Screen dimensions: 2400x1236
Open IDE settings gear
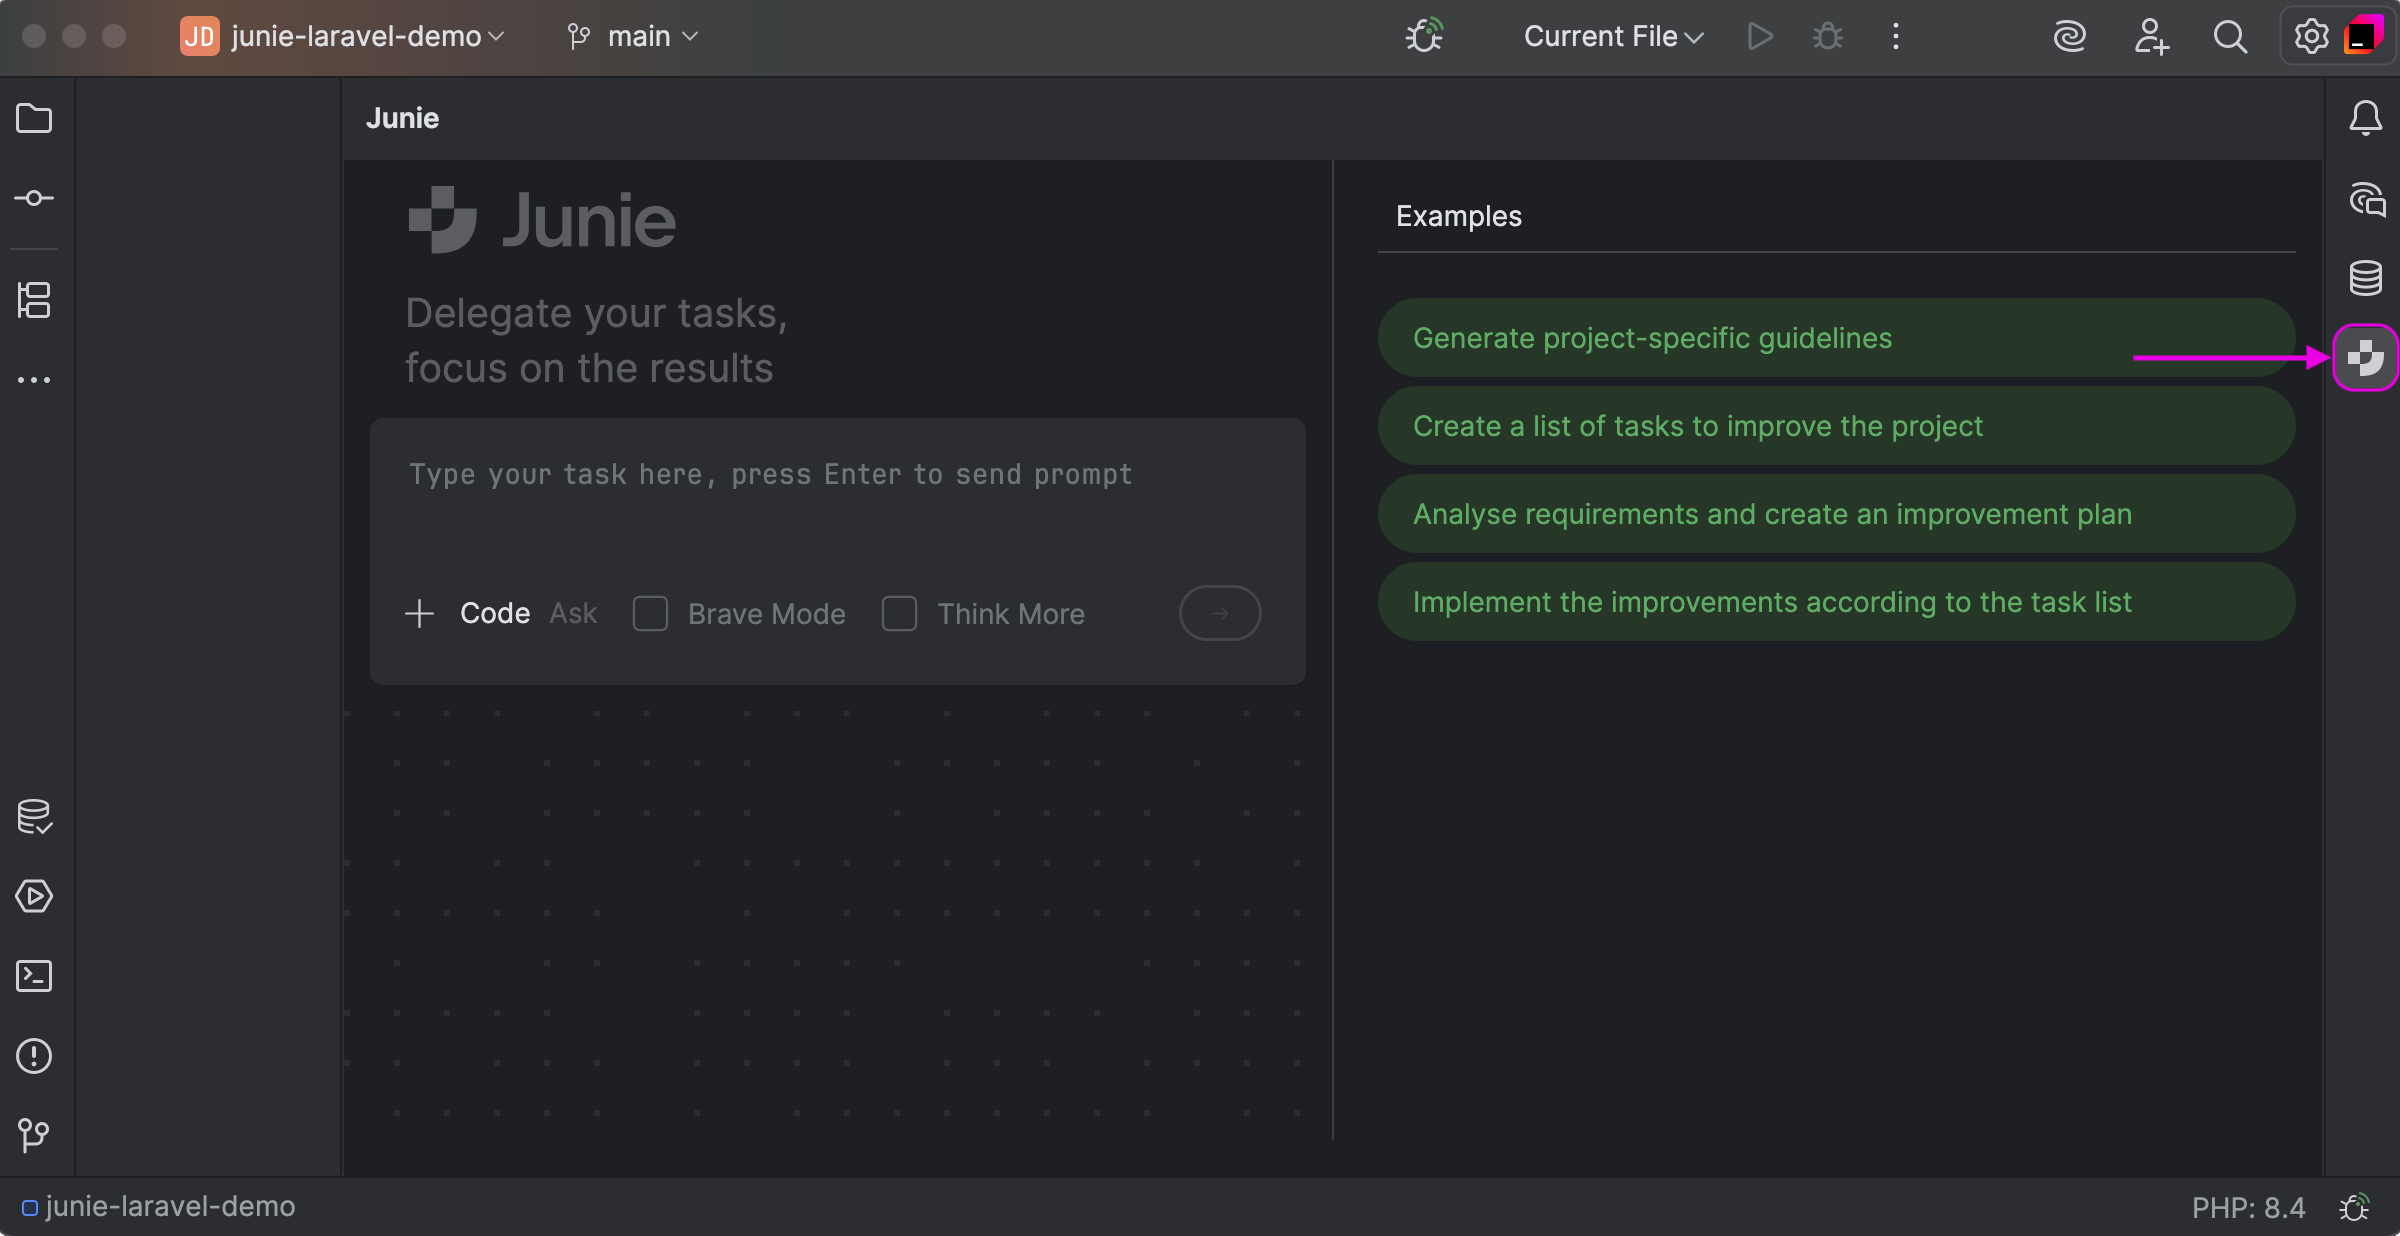pyautogui.click(x=2311, y=36)
